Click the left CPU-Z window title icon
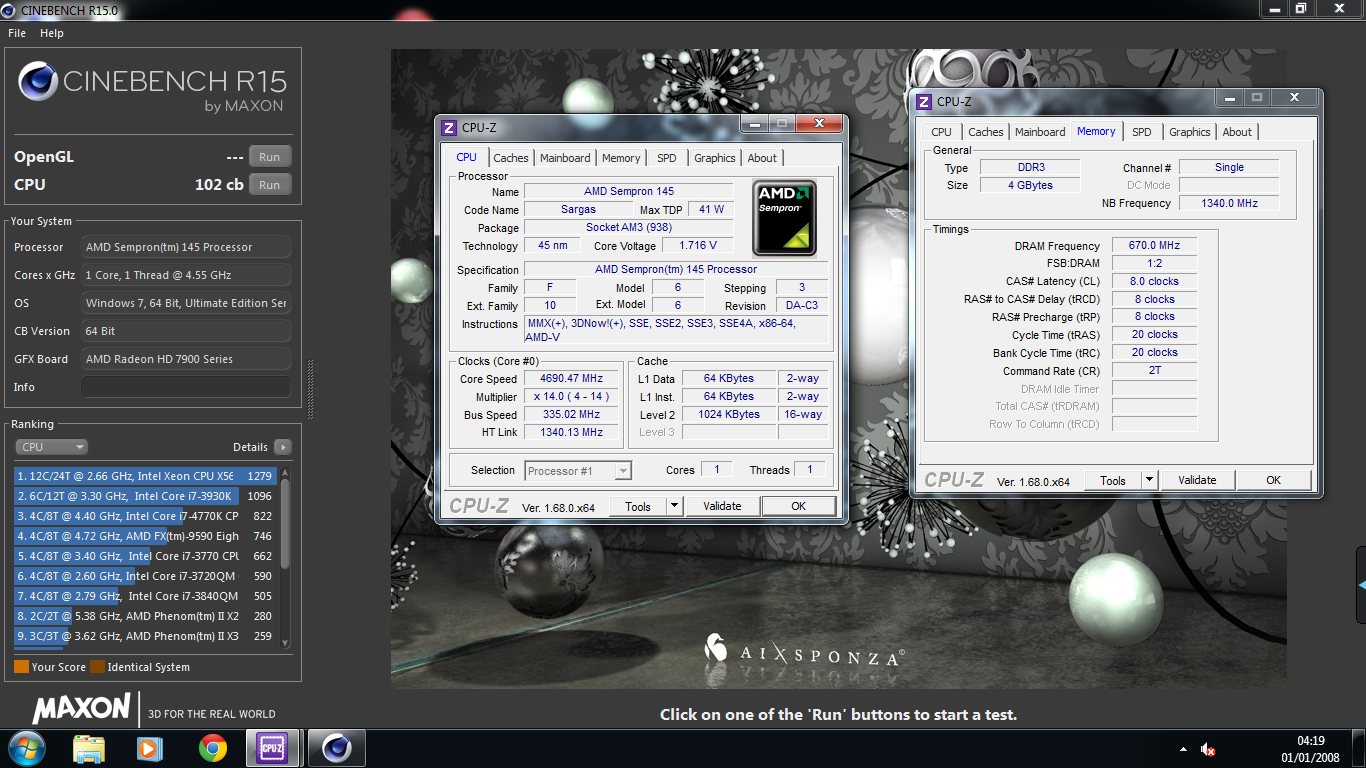This screenshot has height=768, width=1366. pyautogui.click(x=450, y=127)
